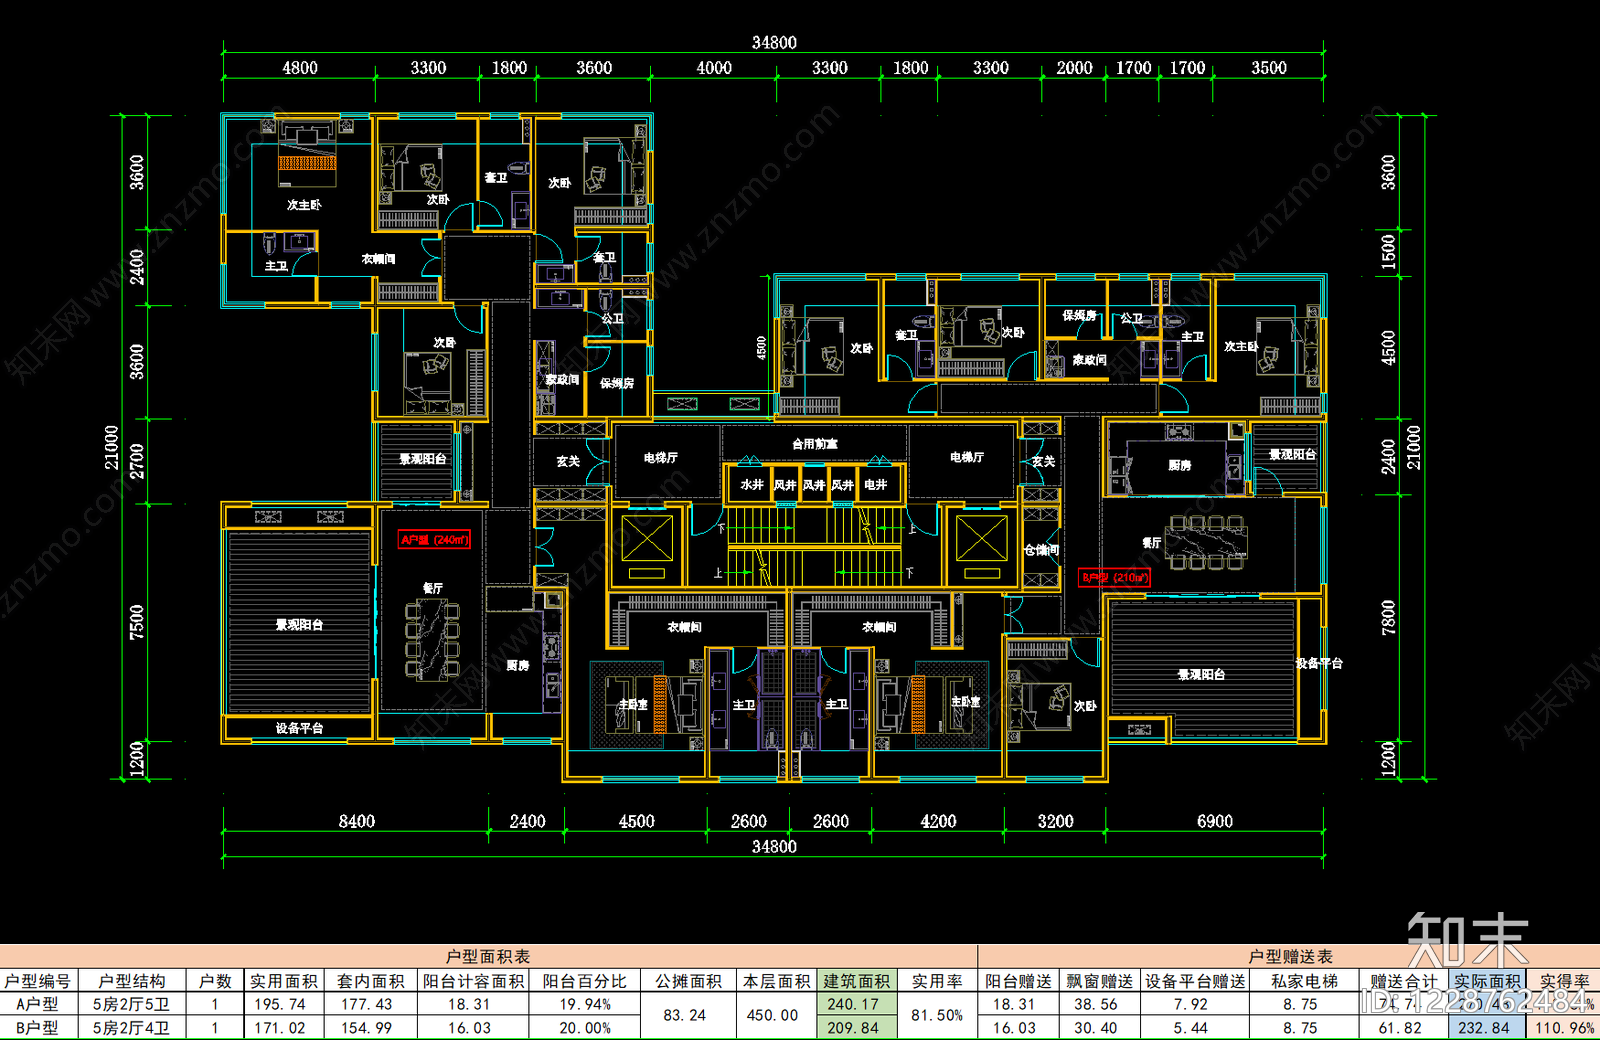Click the 7800 vertical dimension label
This screenshot has width=1600, height=1040.
click(x=1388, y=617)
